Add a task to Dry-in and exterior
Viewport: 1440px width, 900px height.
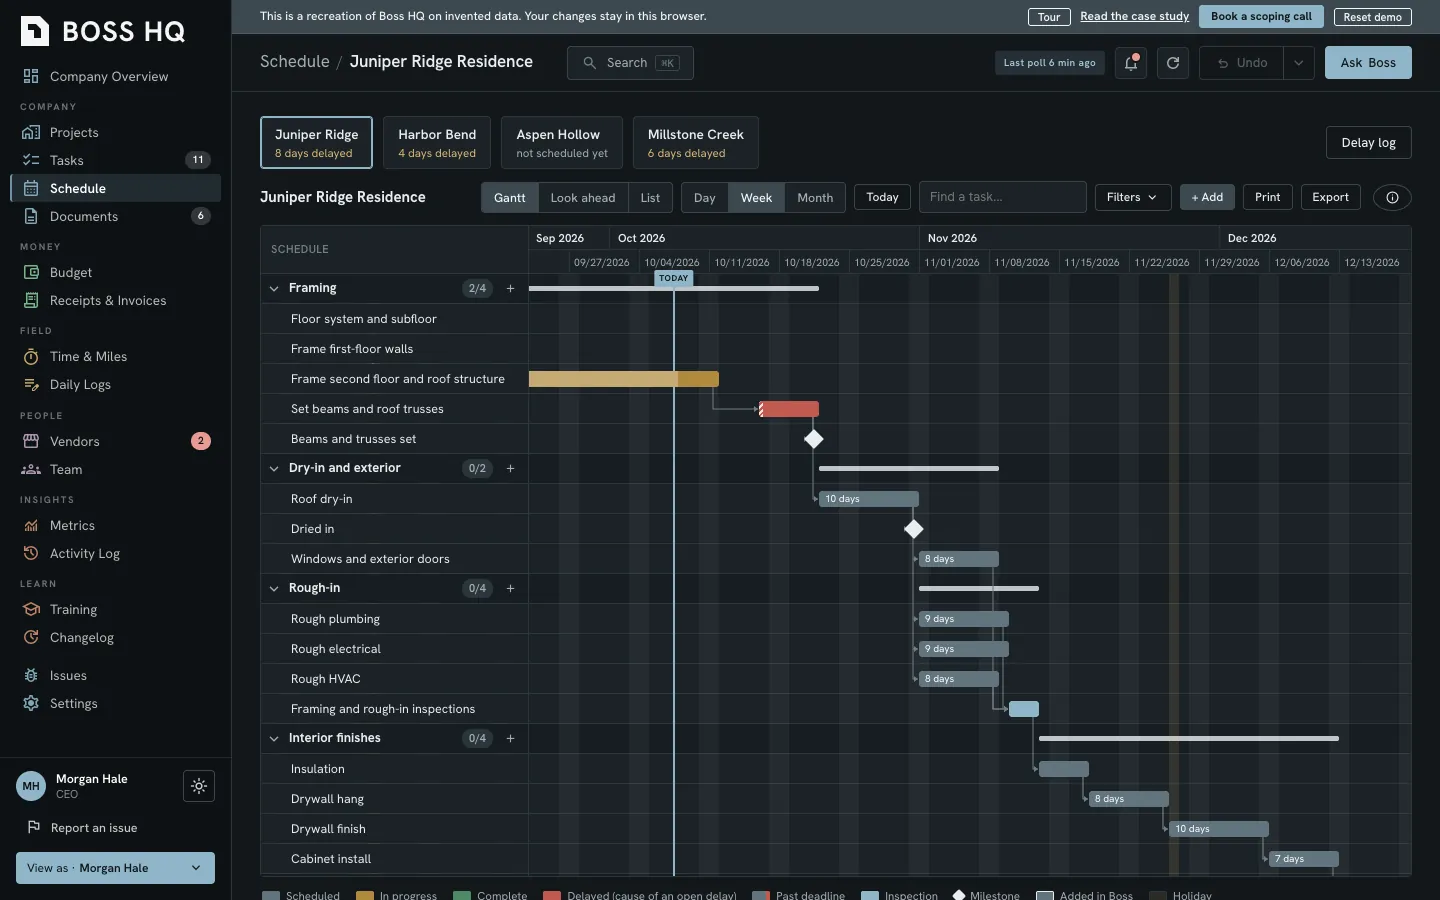510,469
